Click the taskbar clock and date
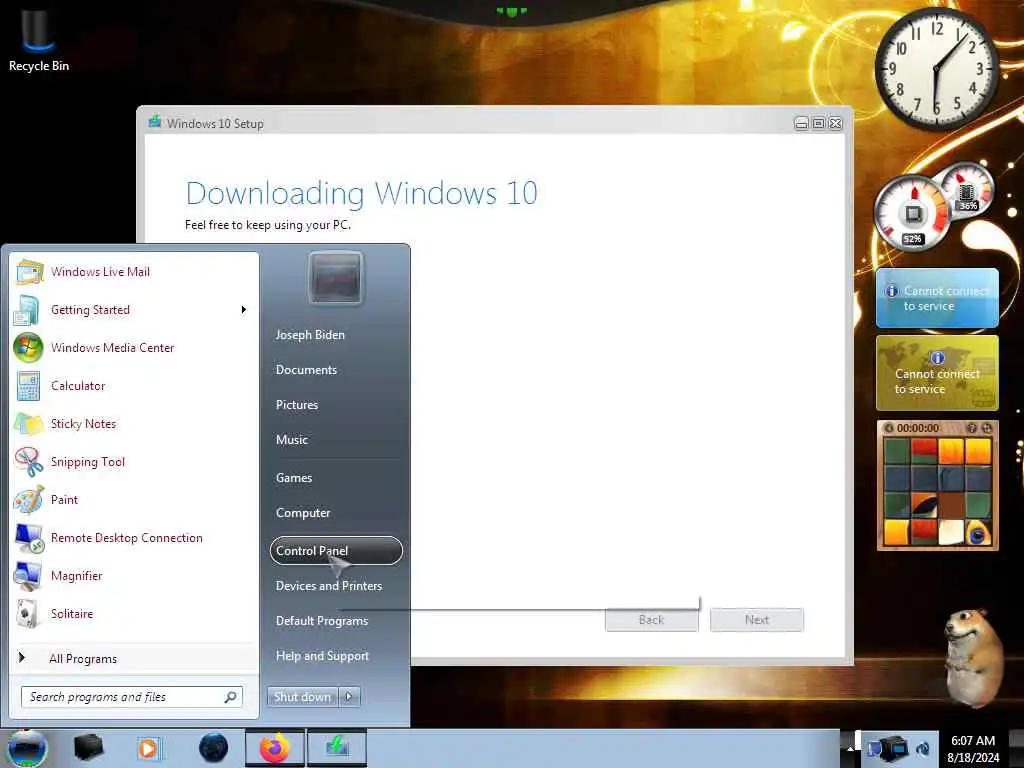The image size is (1024, 768). pos(973,749)
